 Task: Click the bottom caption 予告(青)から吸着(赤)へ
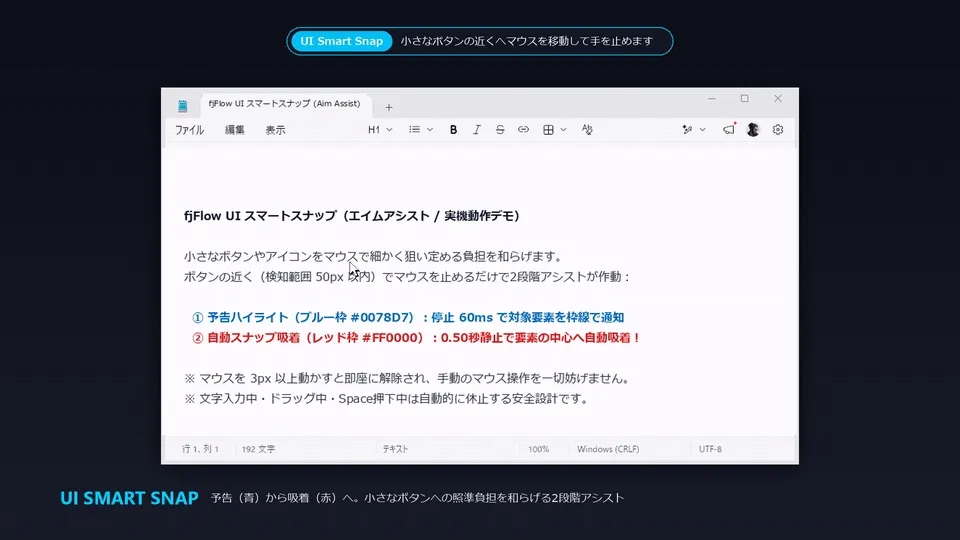point(417,498)
